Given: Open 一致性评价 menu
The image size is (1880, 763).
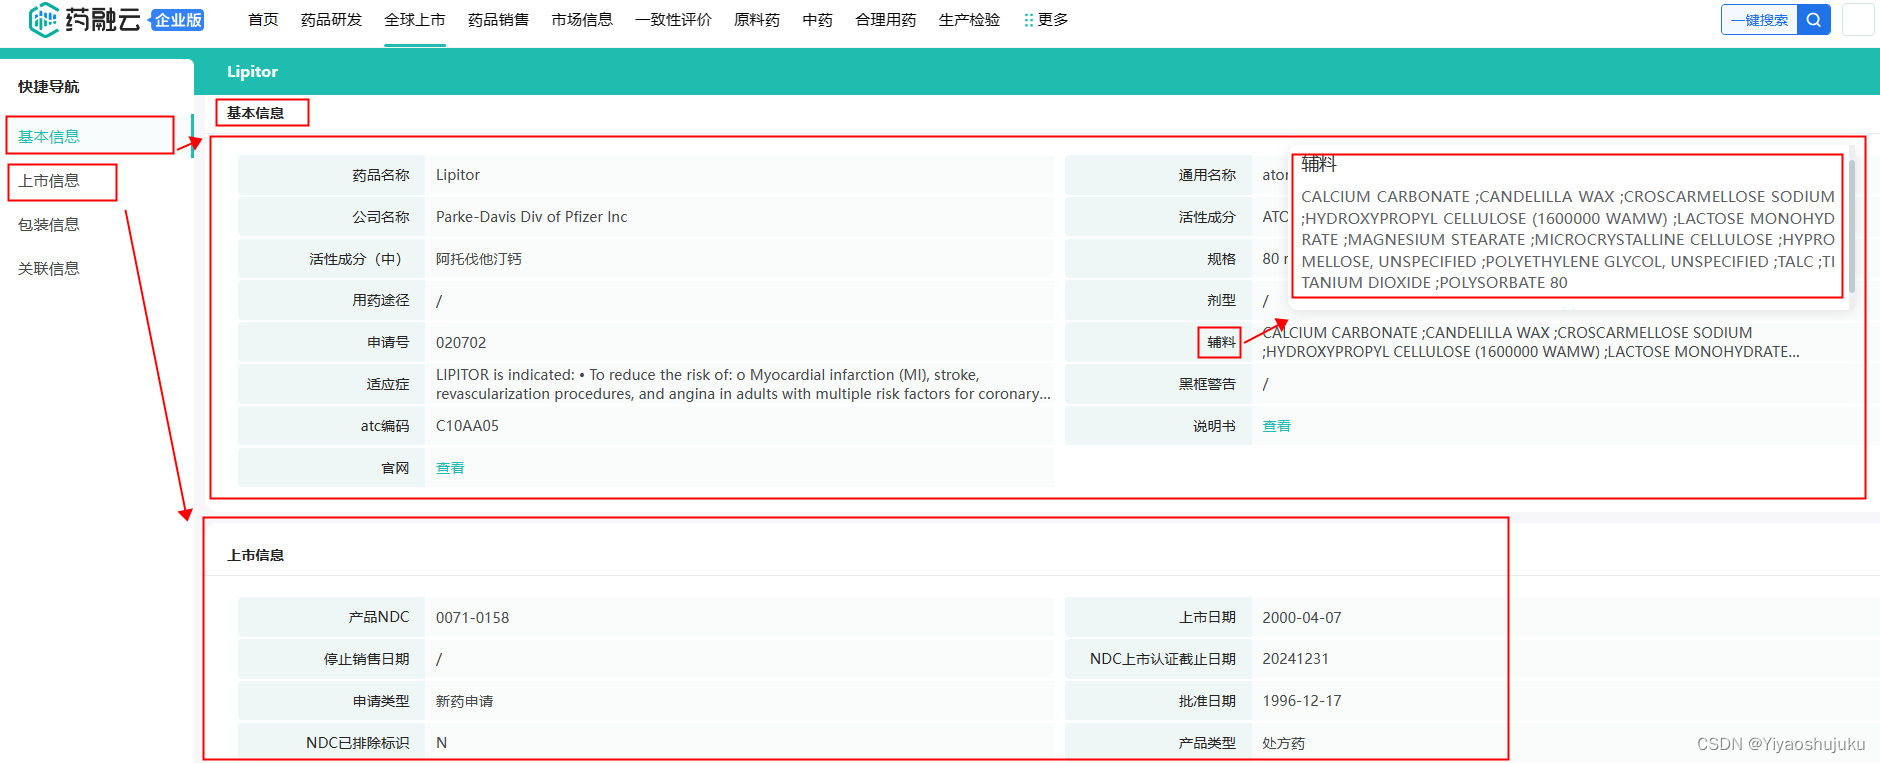Looking at the screenshot, I should [x=673, y=20].
